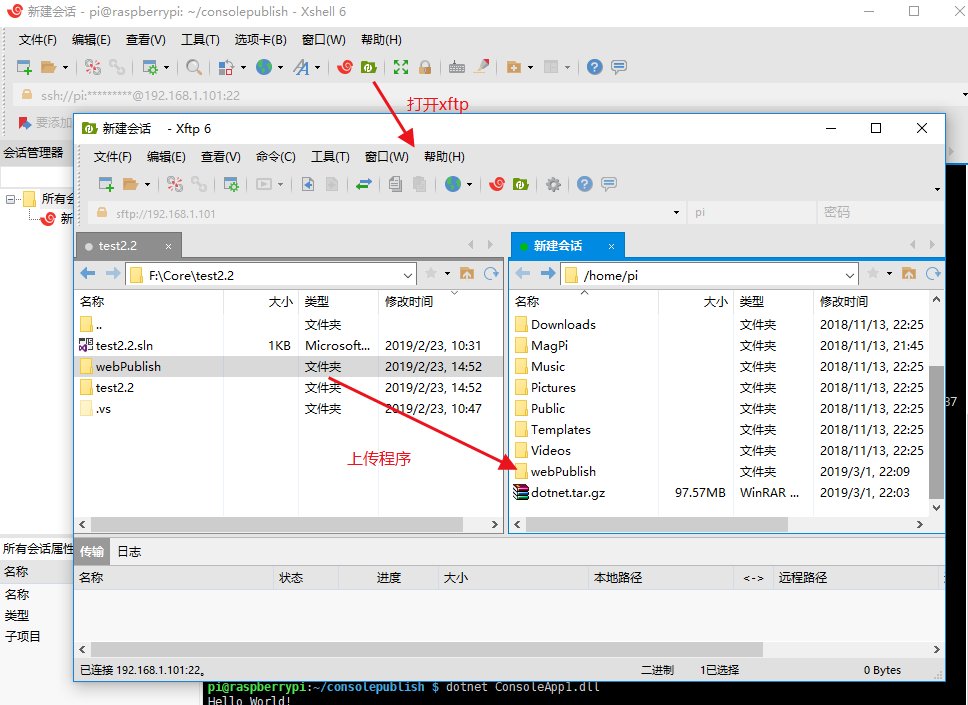968x705 pixels.
Task: Select the Downloads folder in remote pane
Action: 719,325
